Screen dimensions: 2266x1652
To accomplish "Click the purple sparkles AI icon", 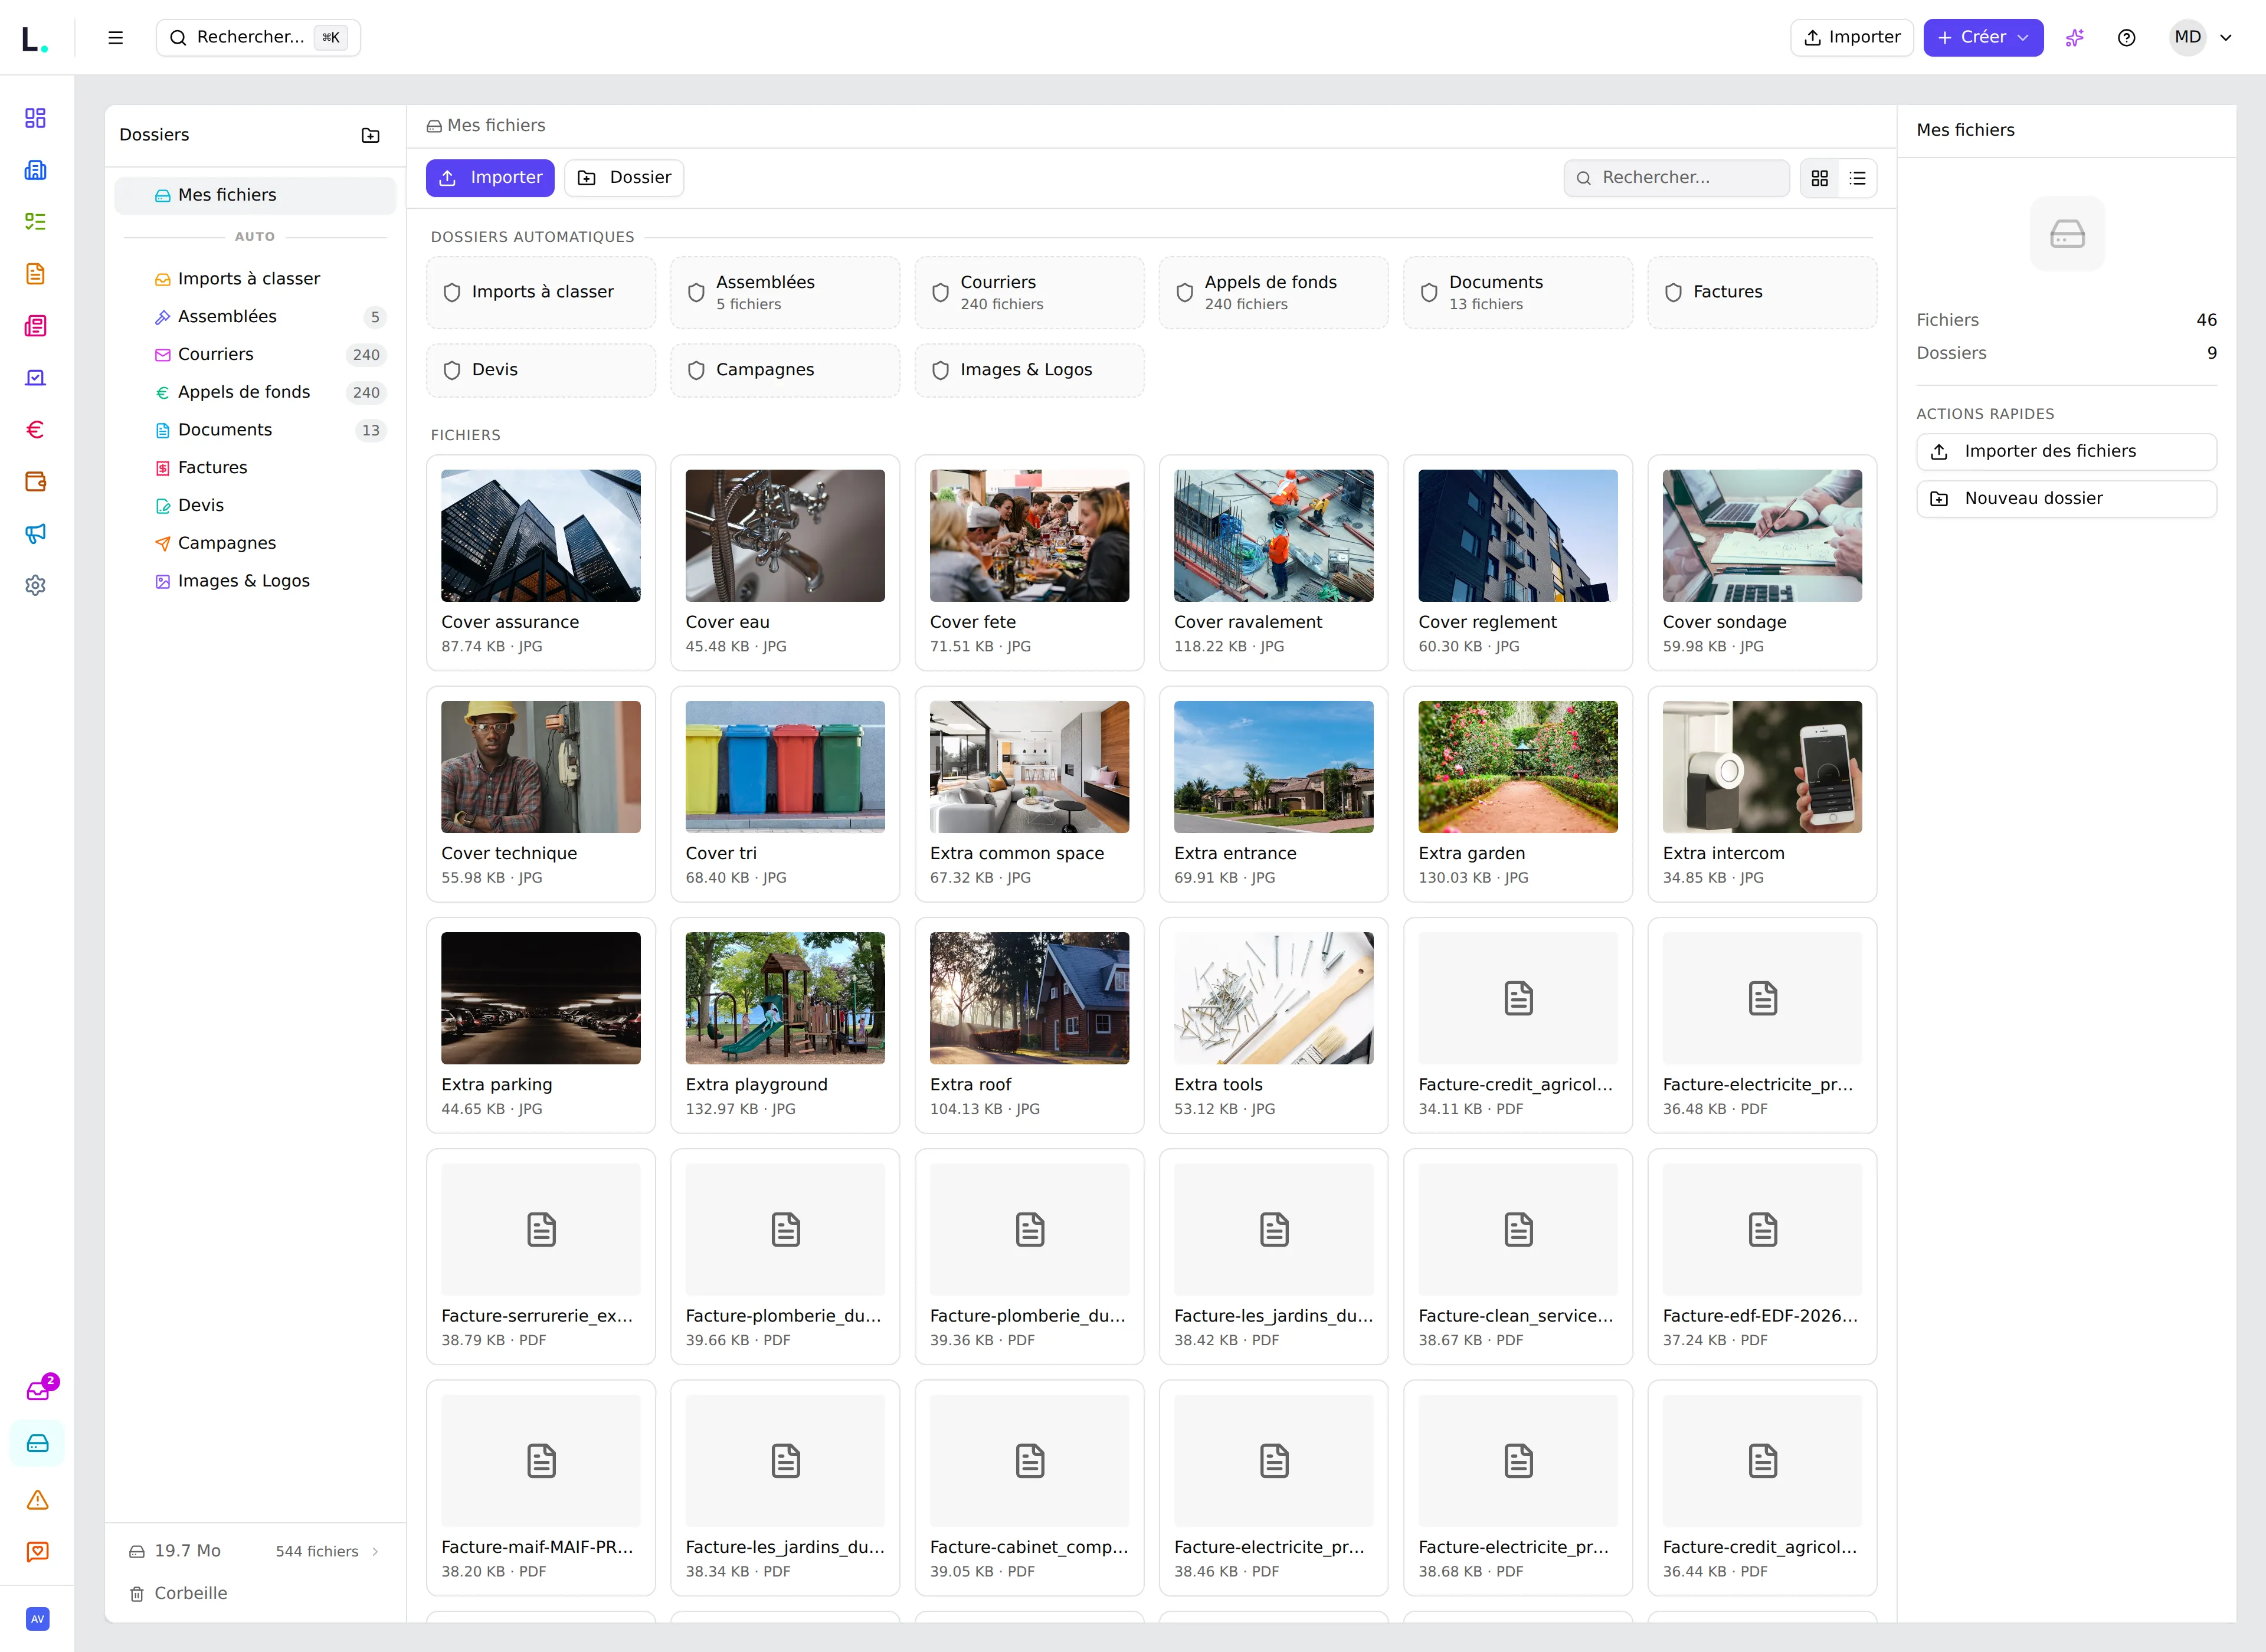I will (2075, 38).
